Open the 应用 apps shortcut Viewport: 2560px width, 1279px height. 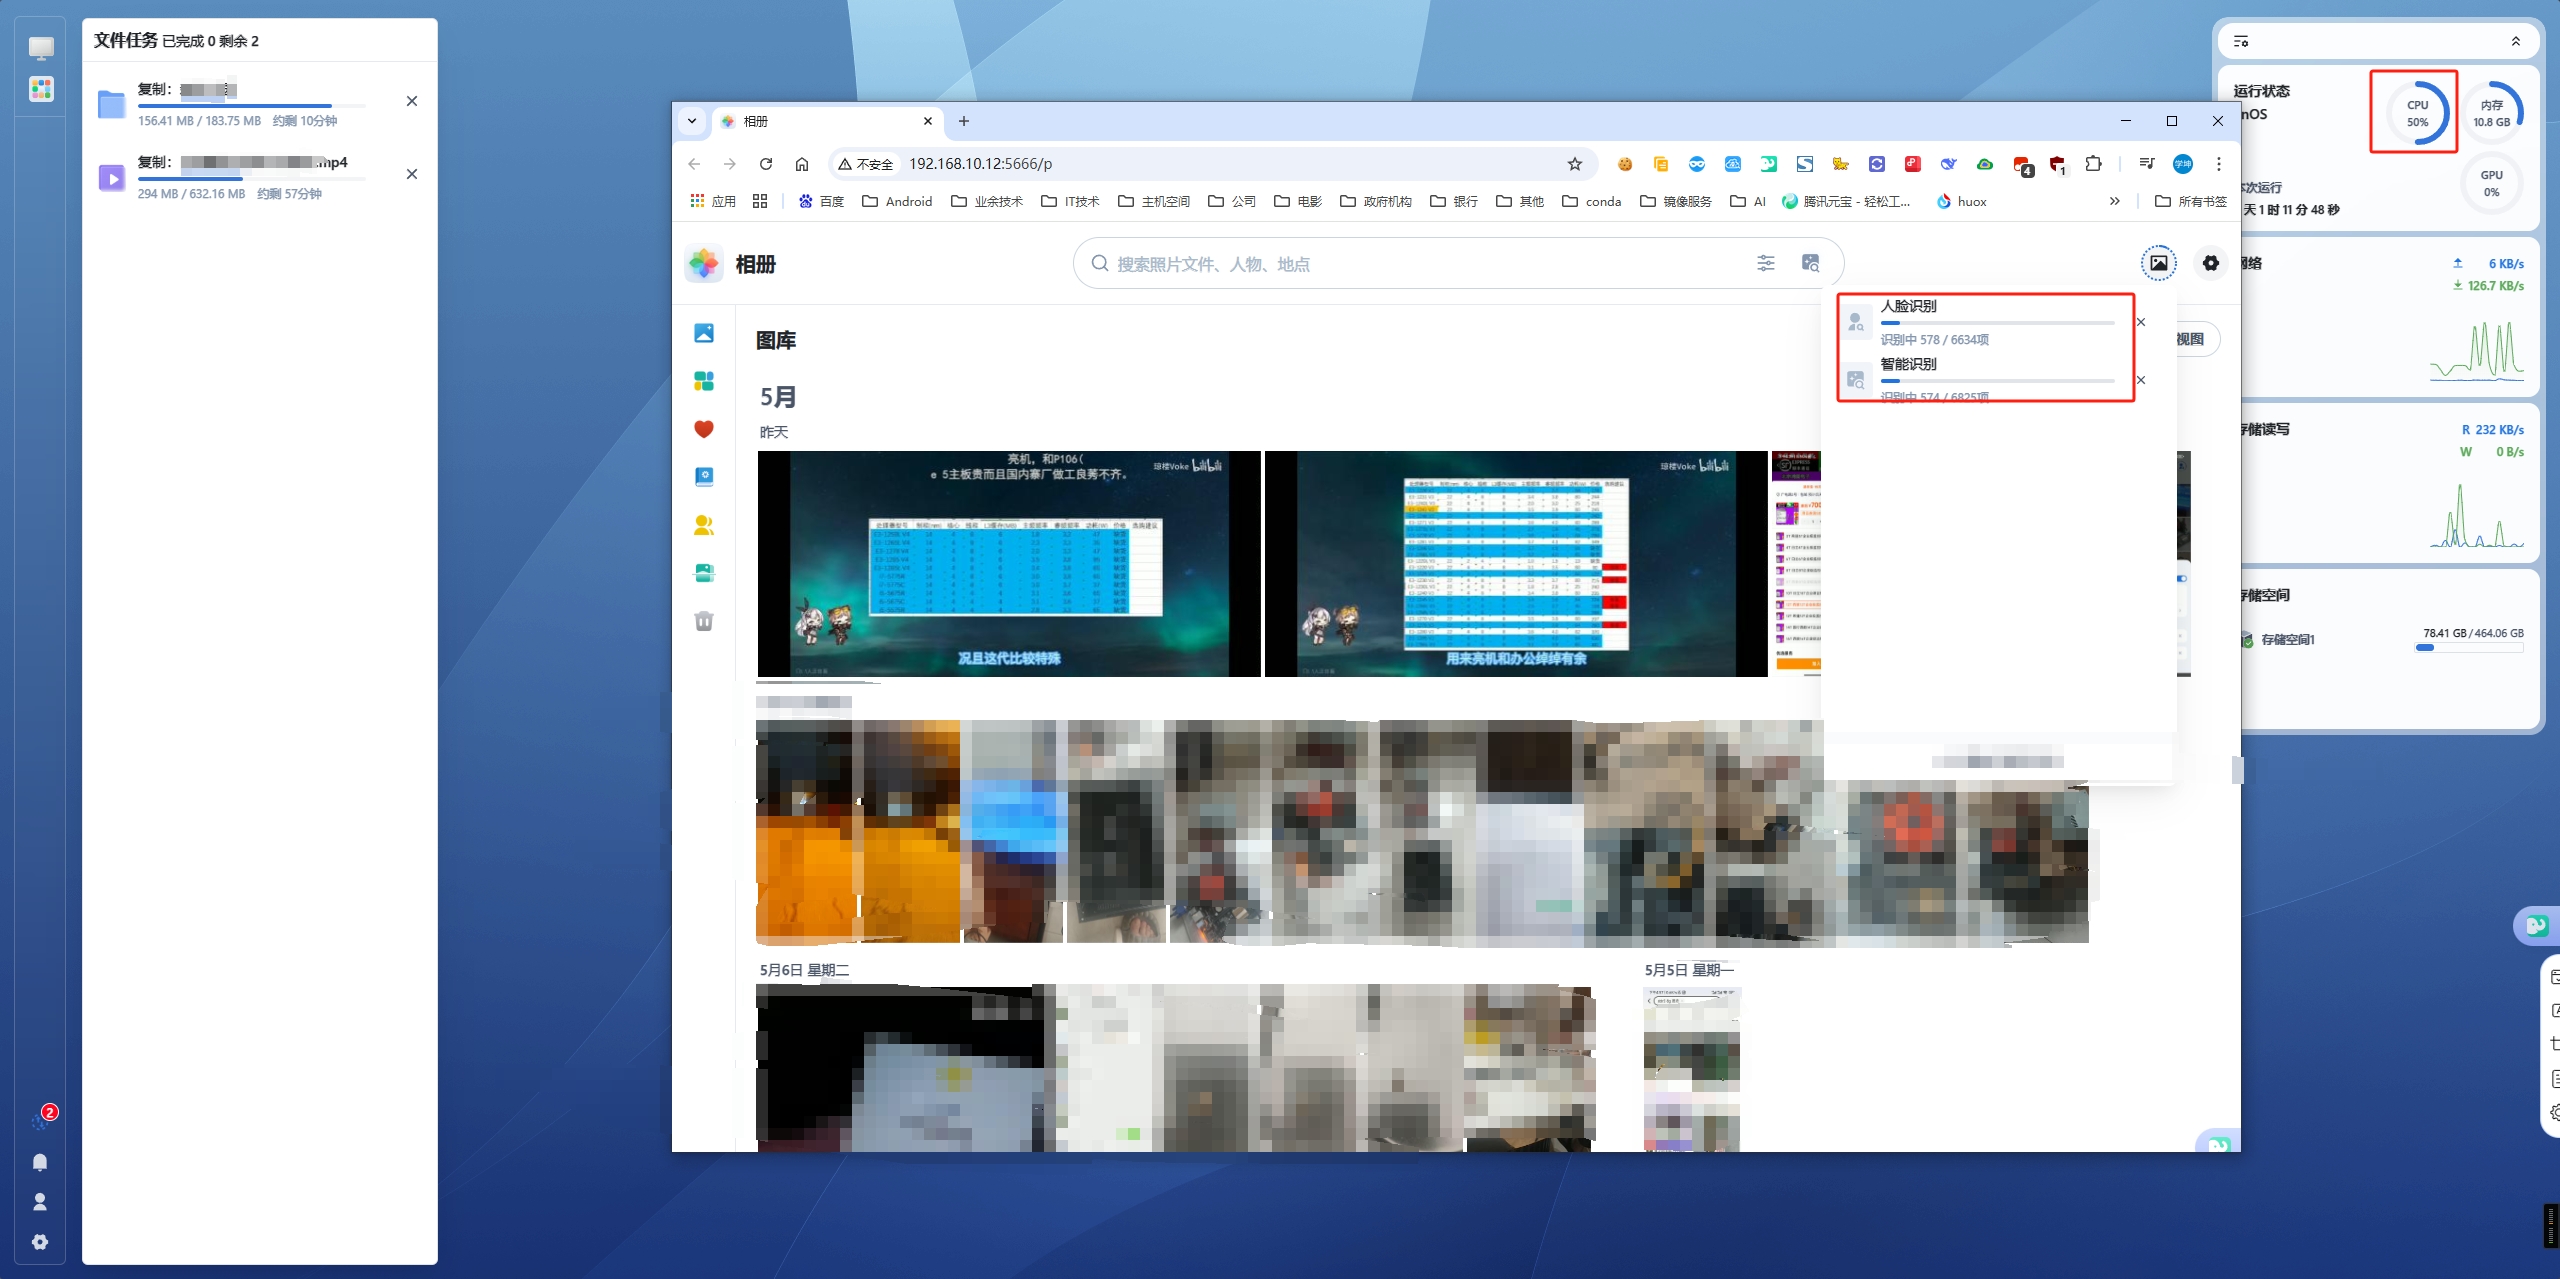[x=713, y=201]
